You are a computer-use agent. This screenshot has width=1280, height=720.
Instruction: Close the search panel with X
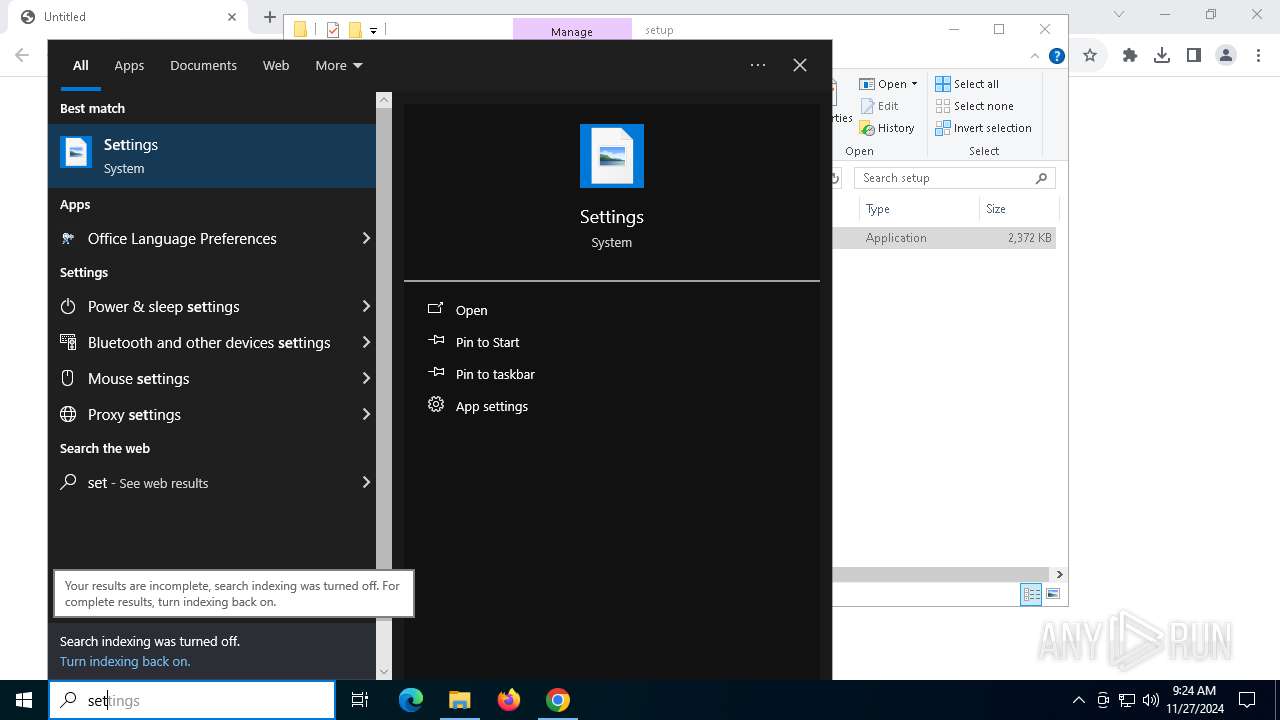(800, 65)
